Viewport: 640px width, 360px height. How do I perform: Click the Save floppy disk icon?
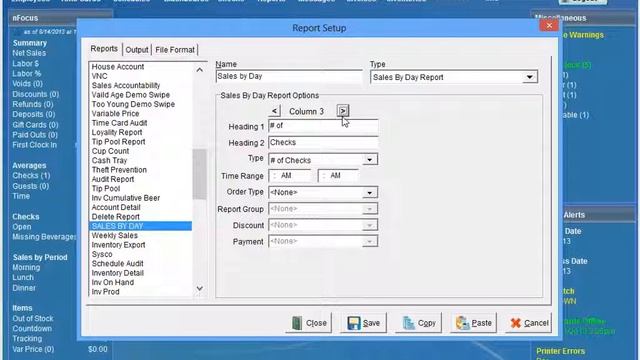tap(353, 323)
